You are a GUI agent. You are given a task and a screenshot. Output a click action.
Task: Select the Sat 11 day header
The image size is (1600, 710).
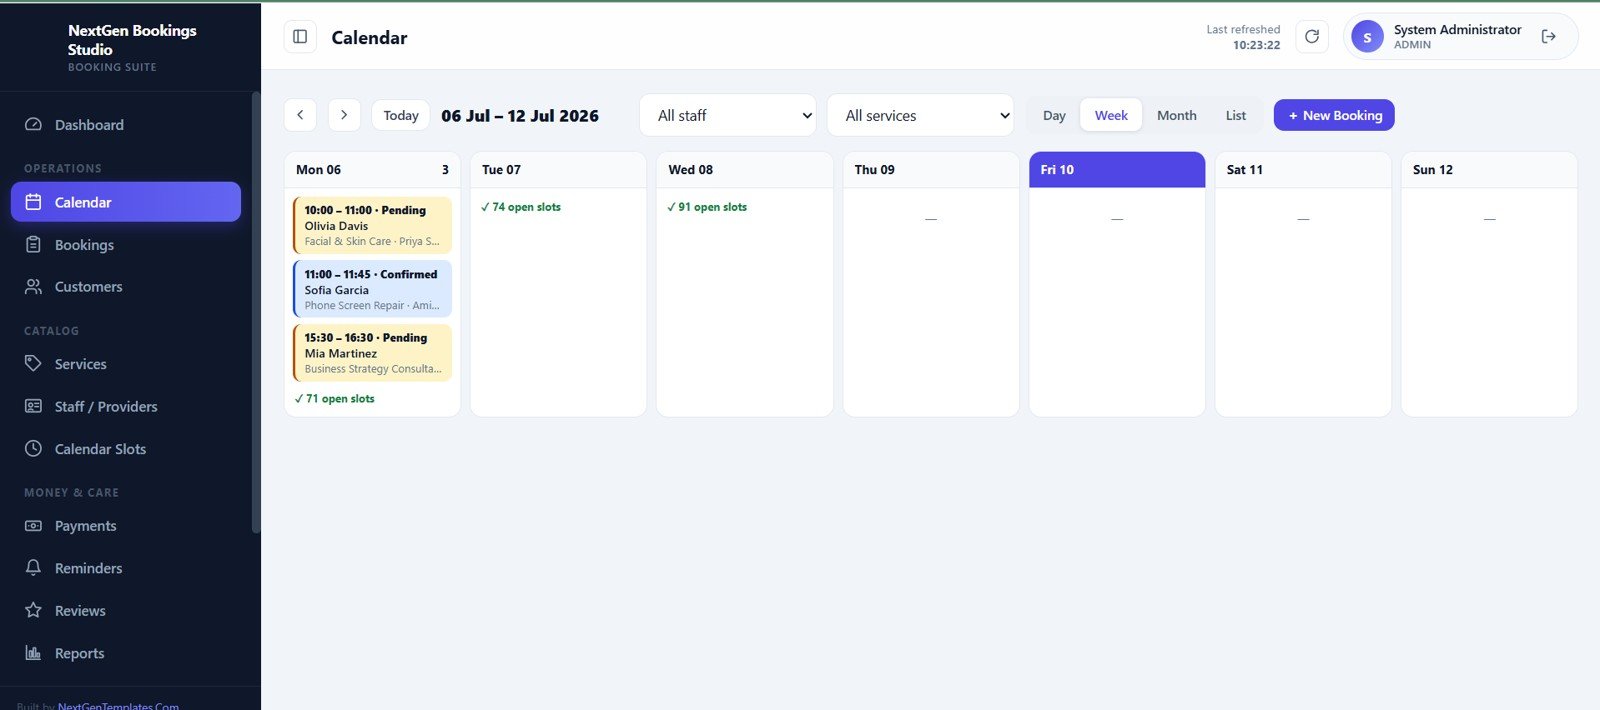(x=1303, y=170)
